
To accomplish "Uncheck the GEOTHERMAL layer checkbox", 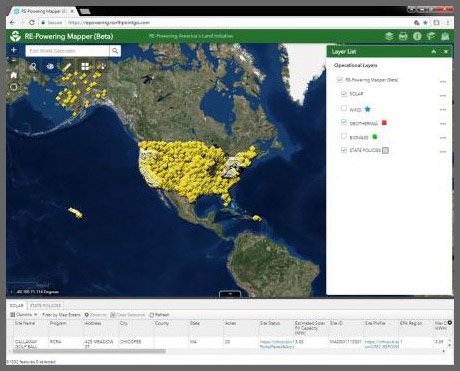I will pyautogui.click(x=344, y=122).
